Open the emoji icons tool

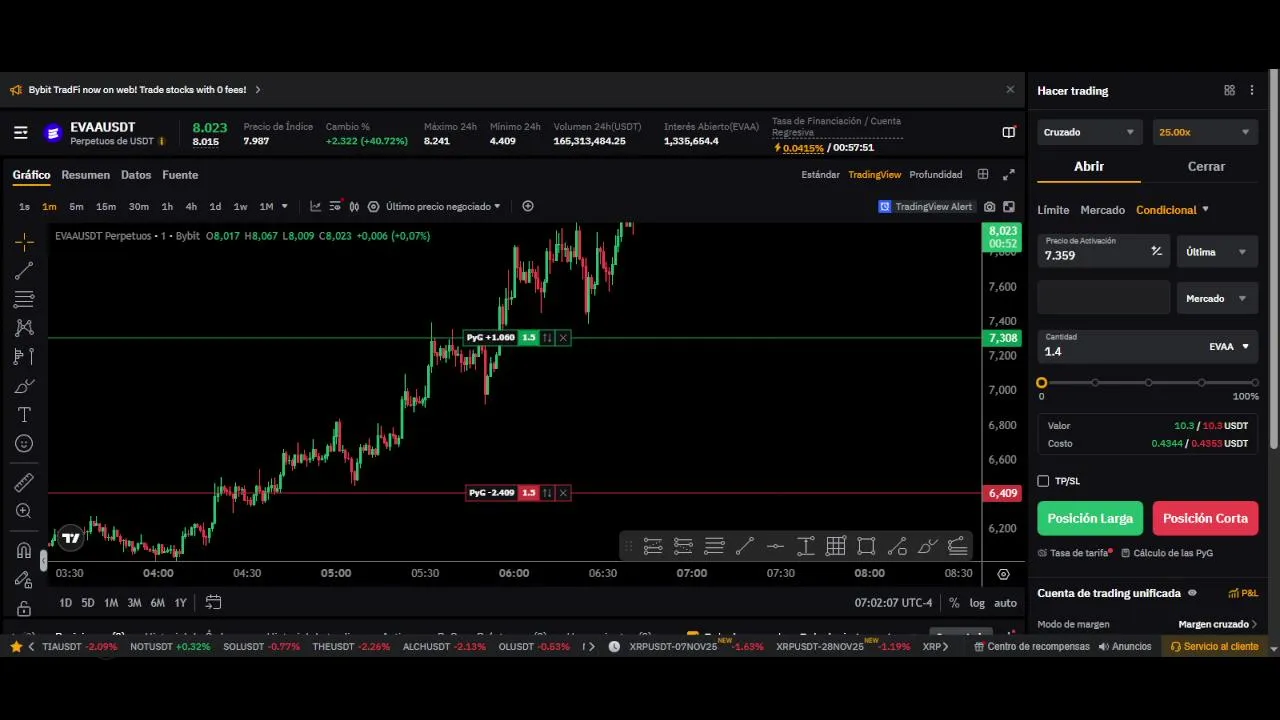(24, 443)
